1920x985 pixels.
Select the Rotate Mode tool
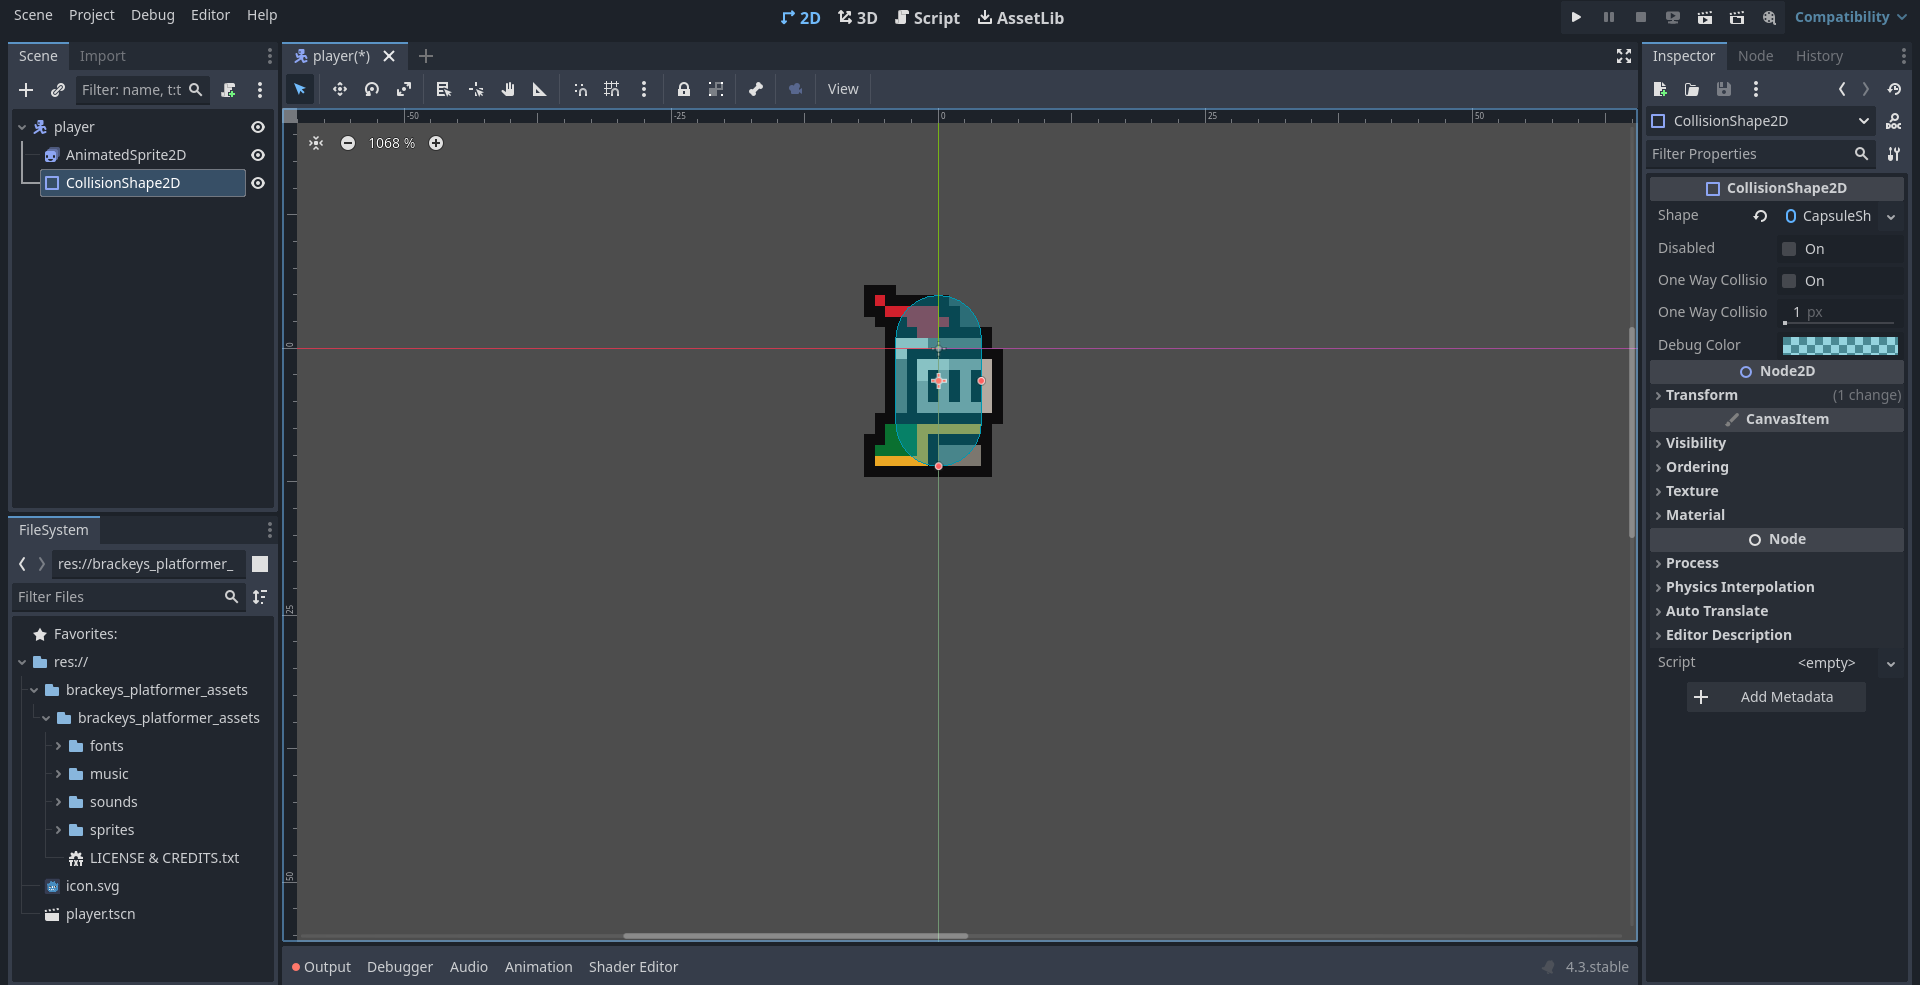tap(372, 89)
